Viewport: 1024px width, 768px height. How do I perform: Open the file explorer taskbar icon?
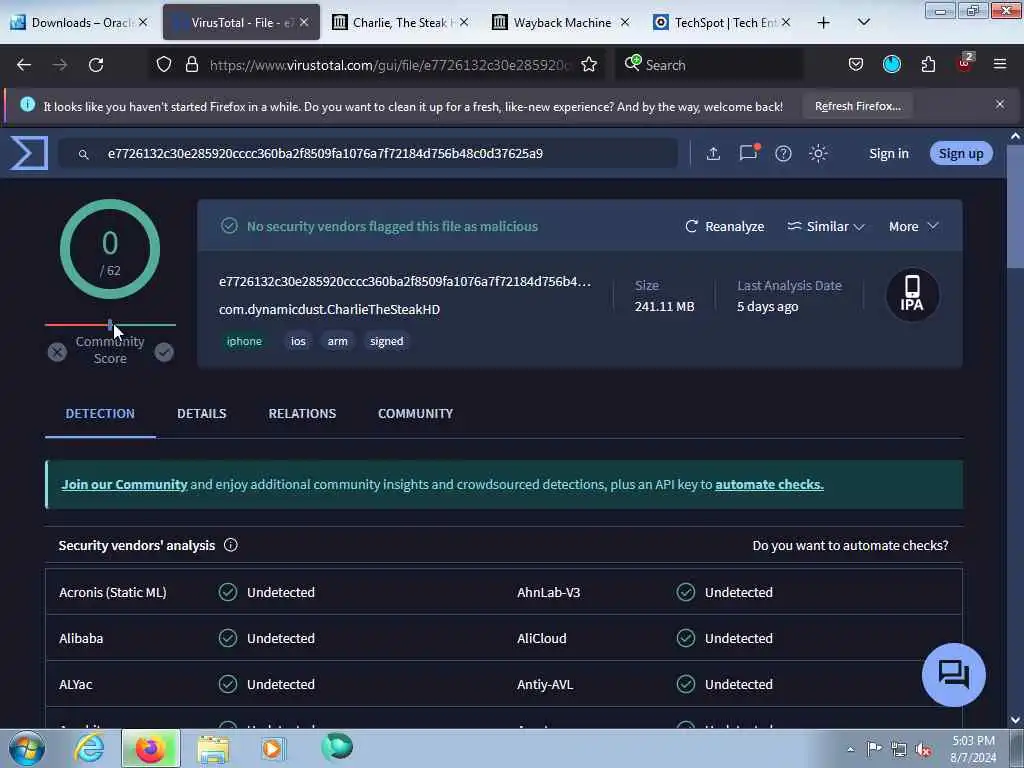(213, 748)
